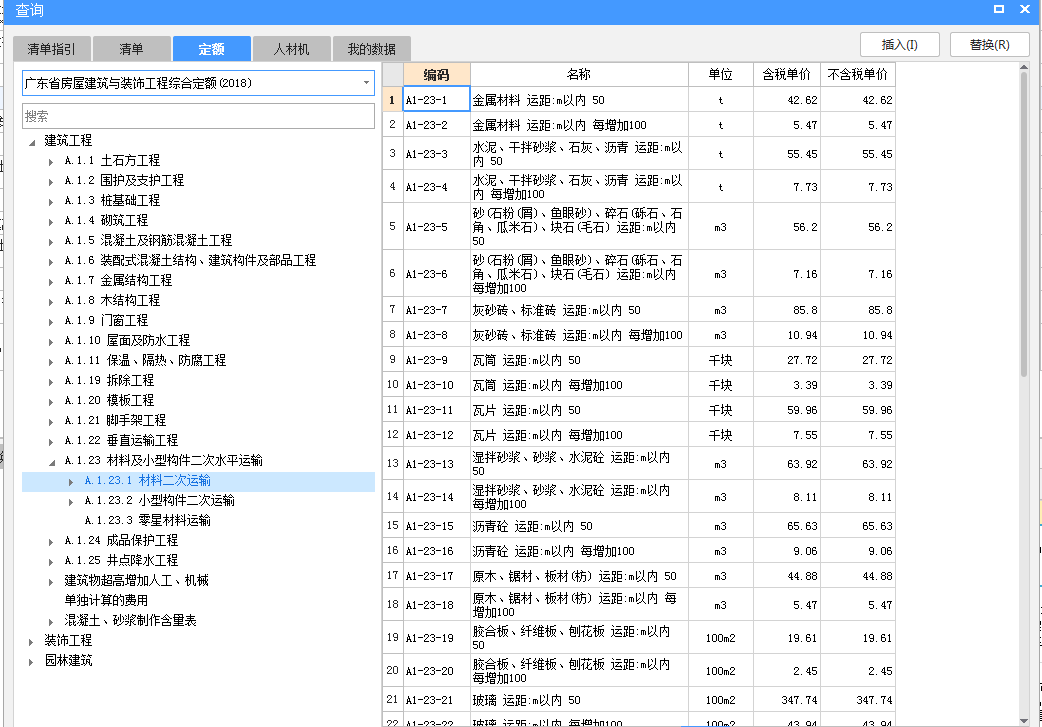Select A.1.20 模板工程 item
This screenshot has width=1042, height=727.
coord(109,400)
